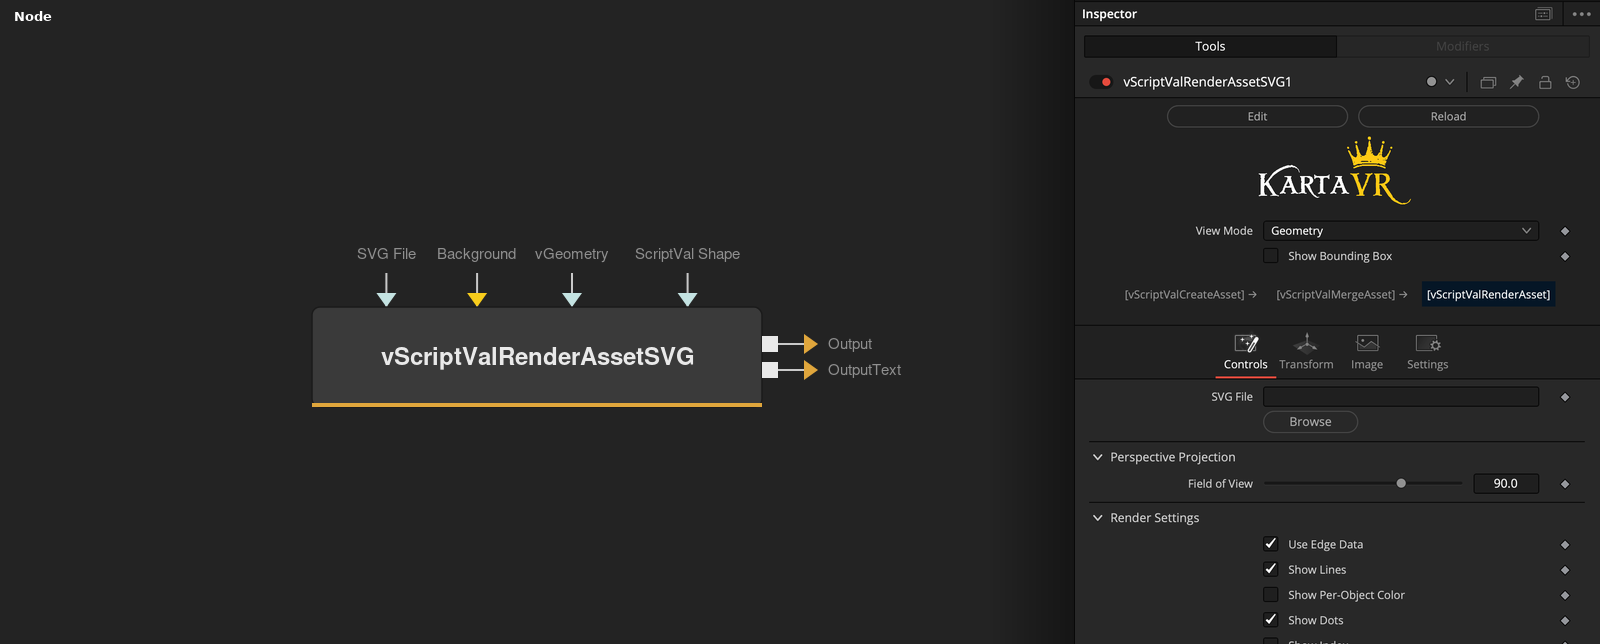Switch to the Tools tab

tap(1210, 46)
